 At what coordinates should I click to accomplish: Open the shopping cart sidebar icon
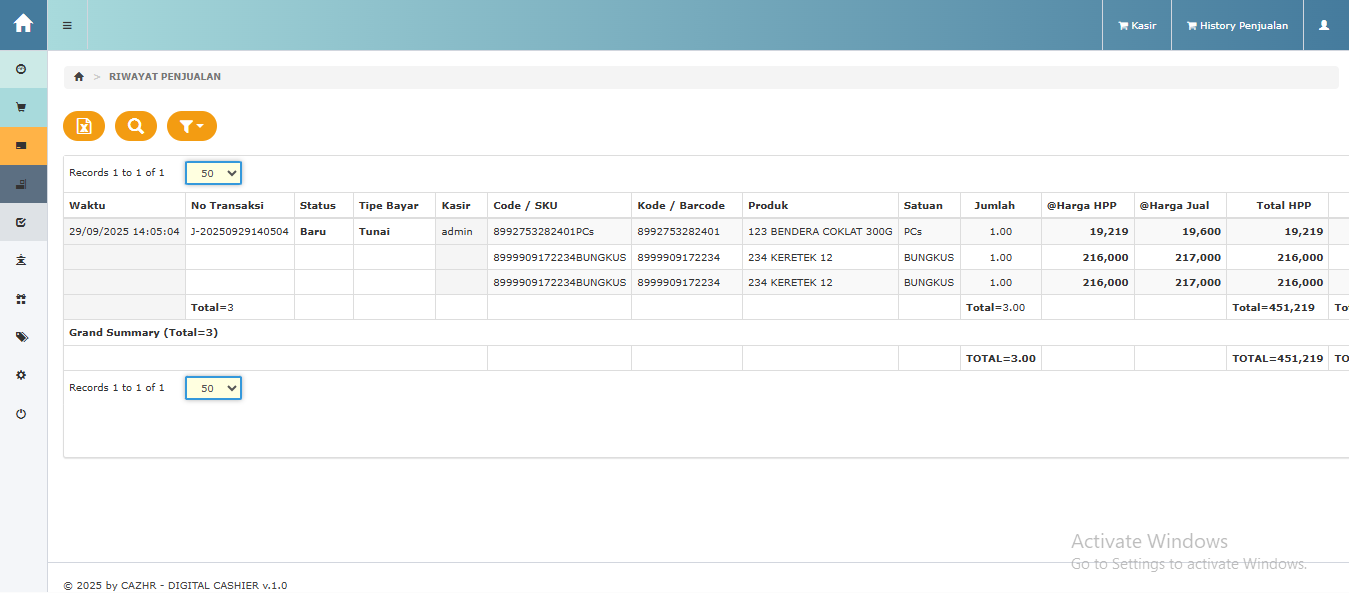[21, 107]
